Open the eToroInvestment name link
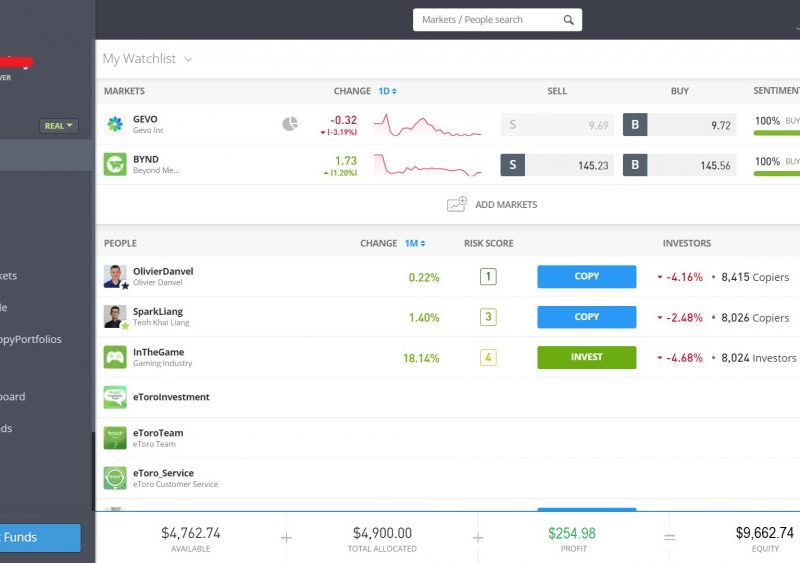The image size is (800, 563). [171, 397]
